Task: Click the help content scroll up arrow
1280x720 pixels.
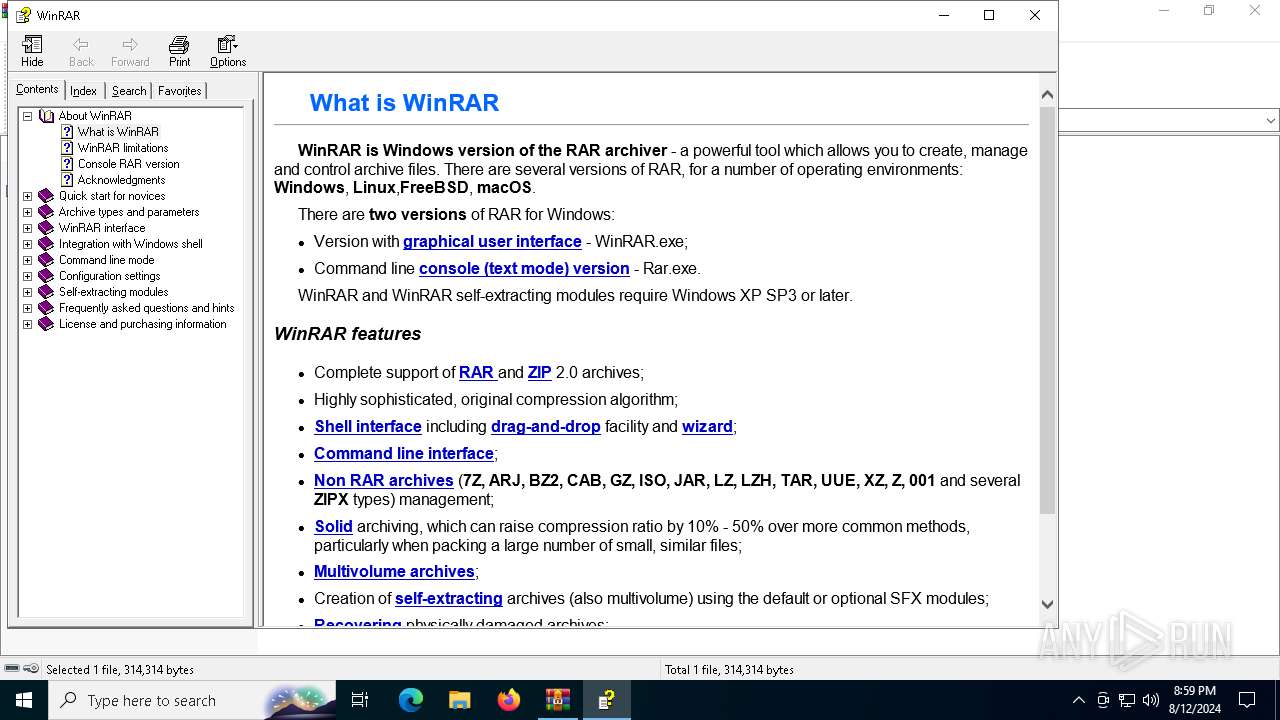Action: click(1047, 95)
